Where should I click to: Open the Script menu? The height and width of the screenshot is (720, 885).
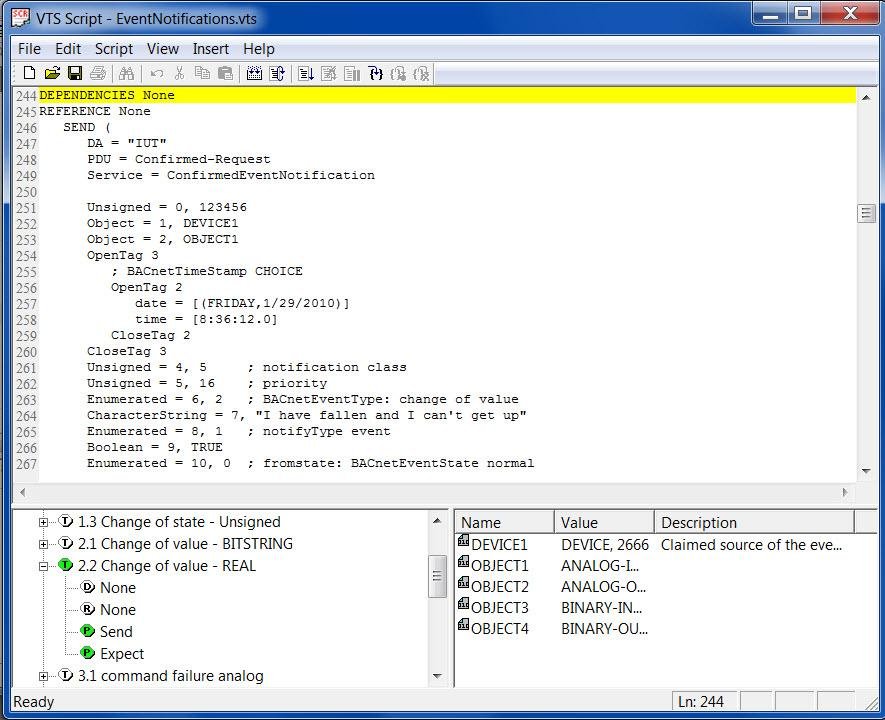(x=113, y=48)
